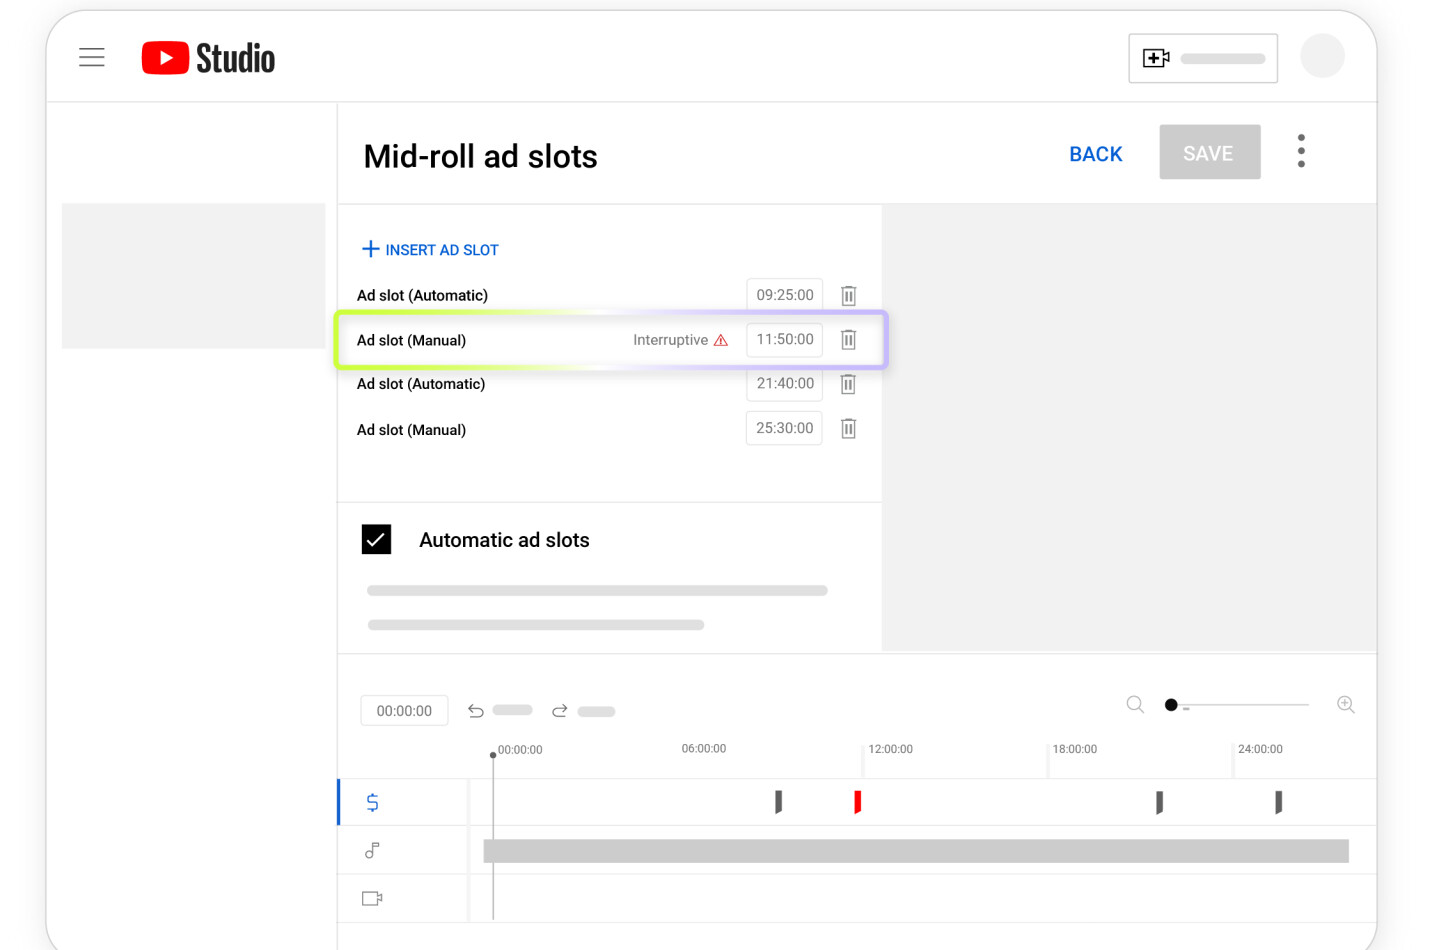Open the three-dot more options menu

[1301, 152]
